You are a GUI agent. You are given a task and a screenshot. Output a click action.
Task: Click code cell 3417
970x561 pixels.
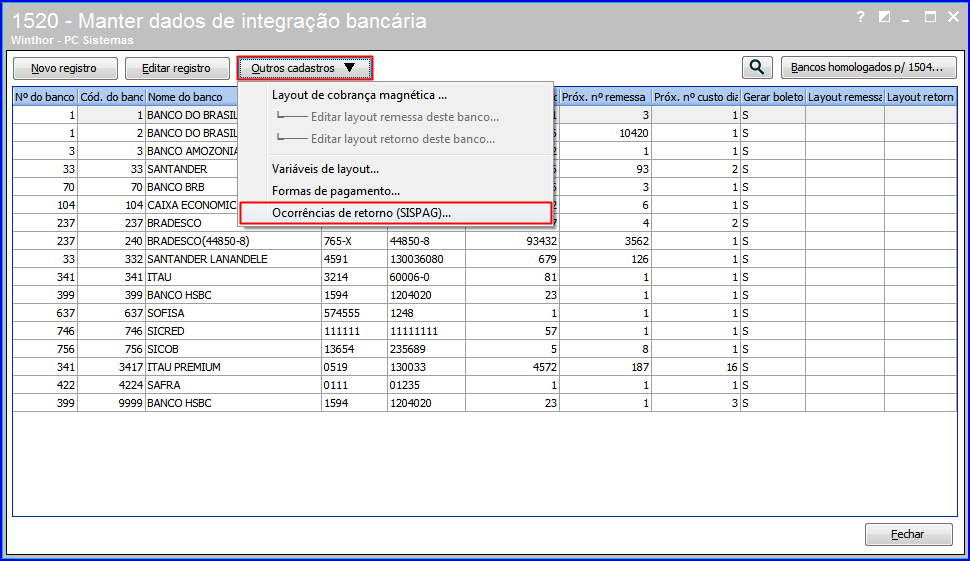(x=111, y=367)
